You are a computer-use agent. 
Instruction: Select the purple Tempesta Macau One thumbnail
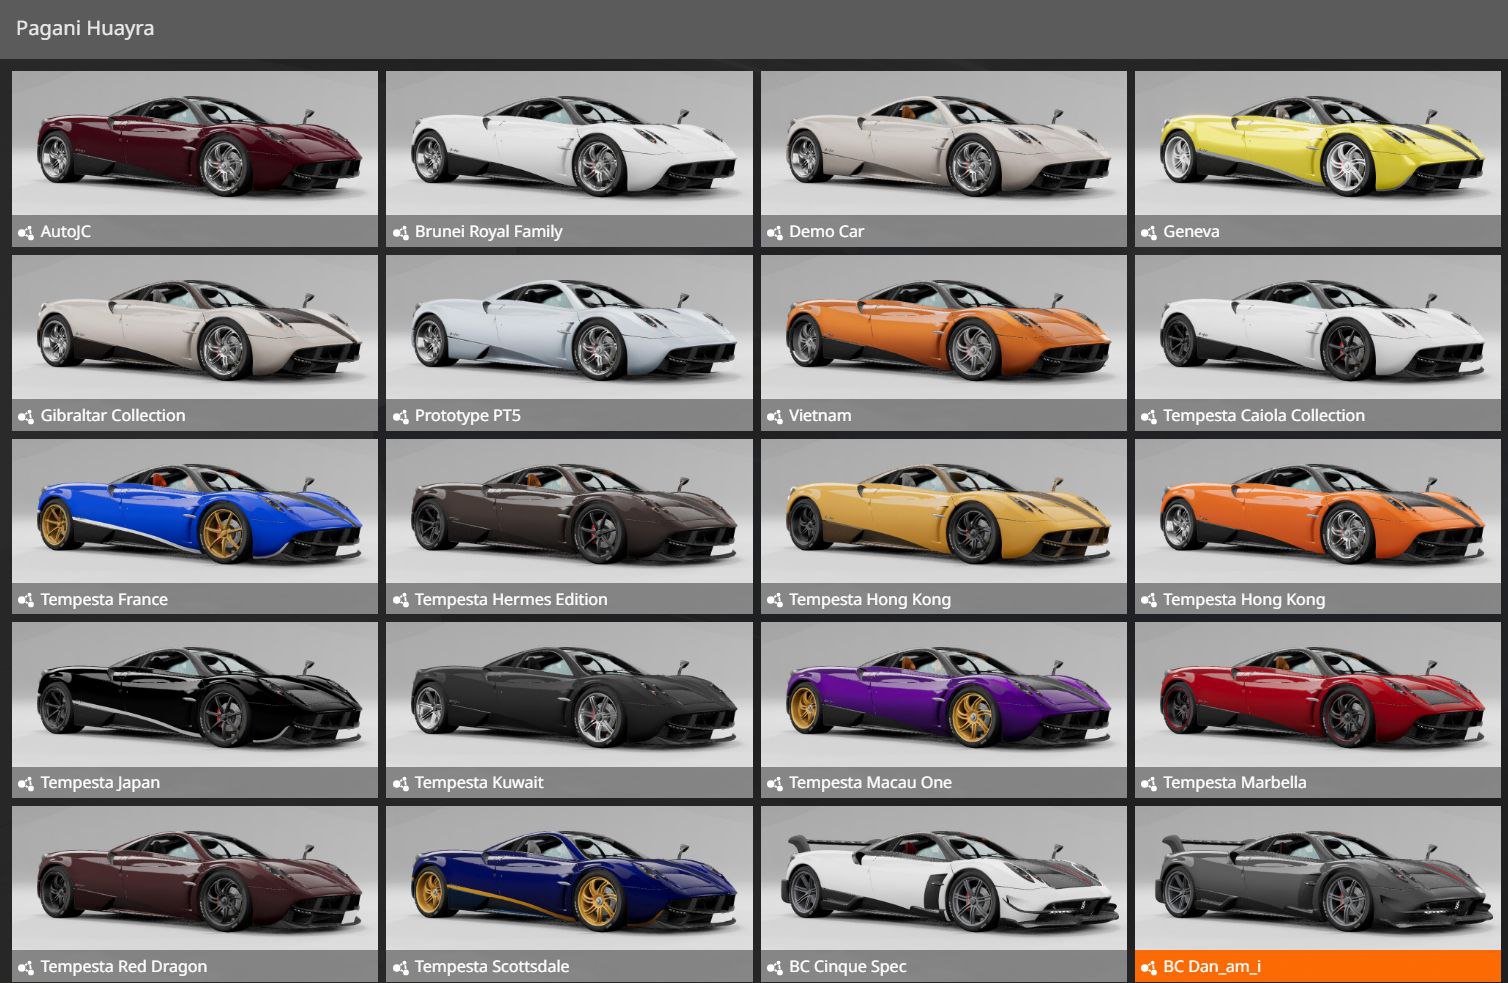coord(943,695)
